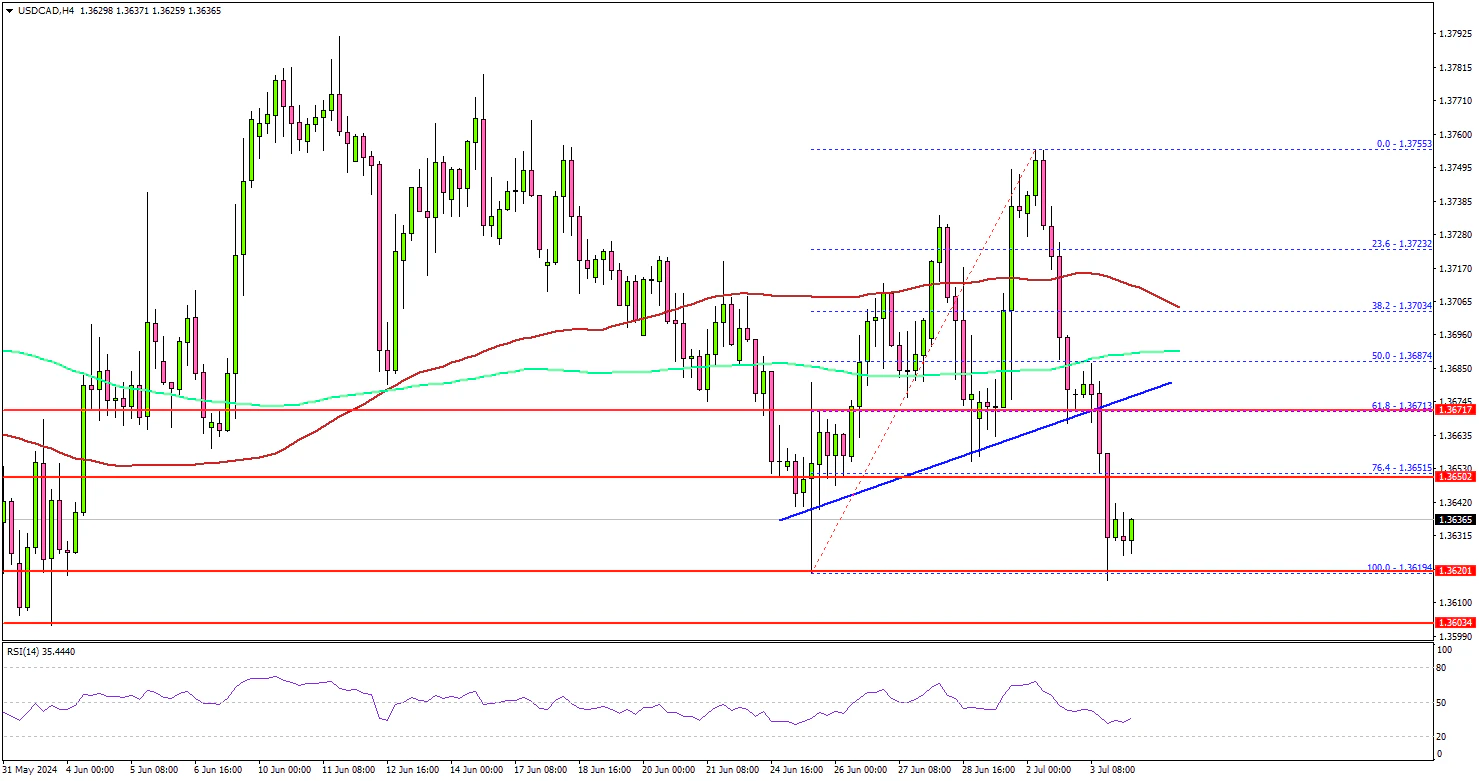The image size is (1479, 781).
Task: Click the black current price tag 1.36365
Action: [1455, 520]
